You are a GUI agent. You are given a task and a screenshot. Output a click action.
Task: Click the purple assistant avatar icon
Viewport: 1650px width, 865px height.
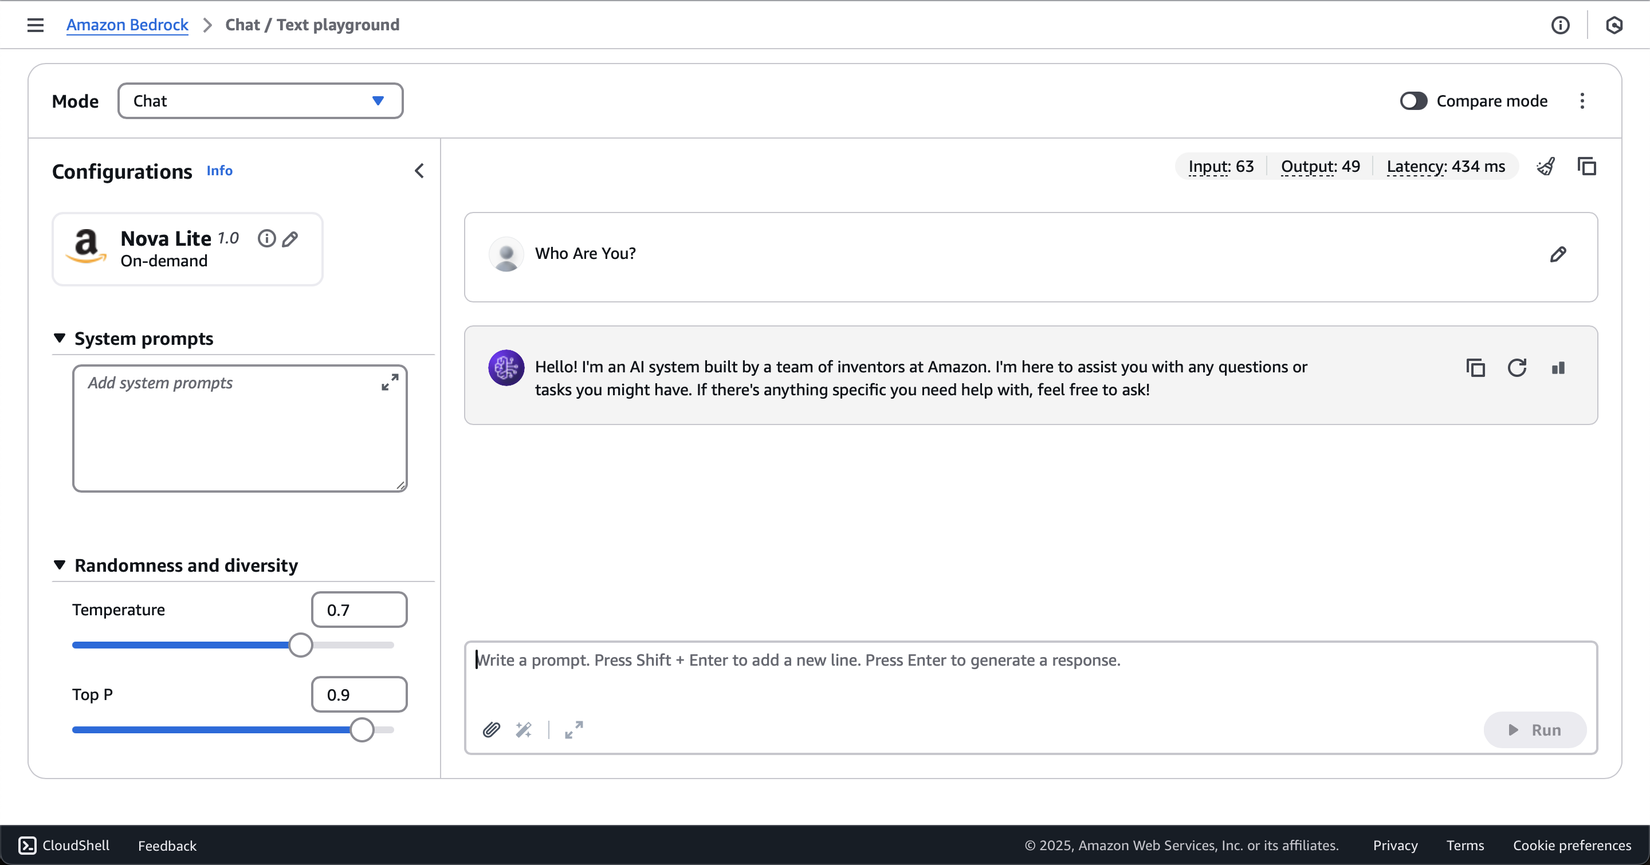(x=506, y=368)
